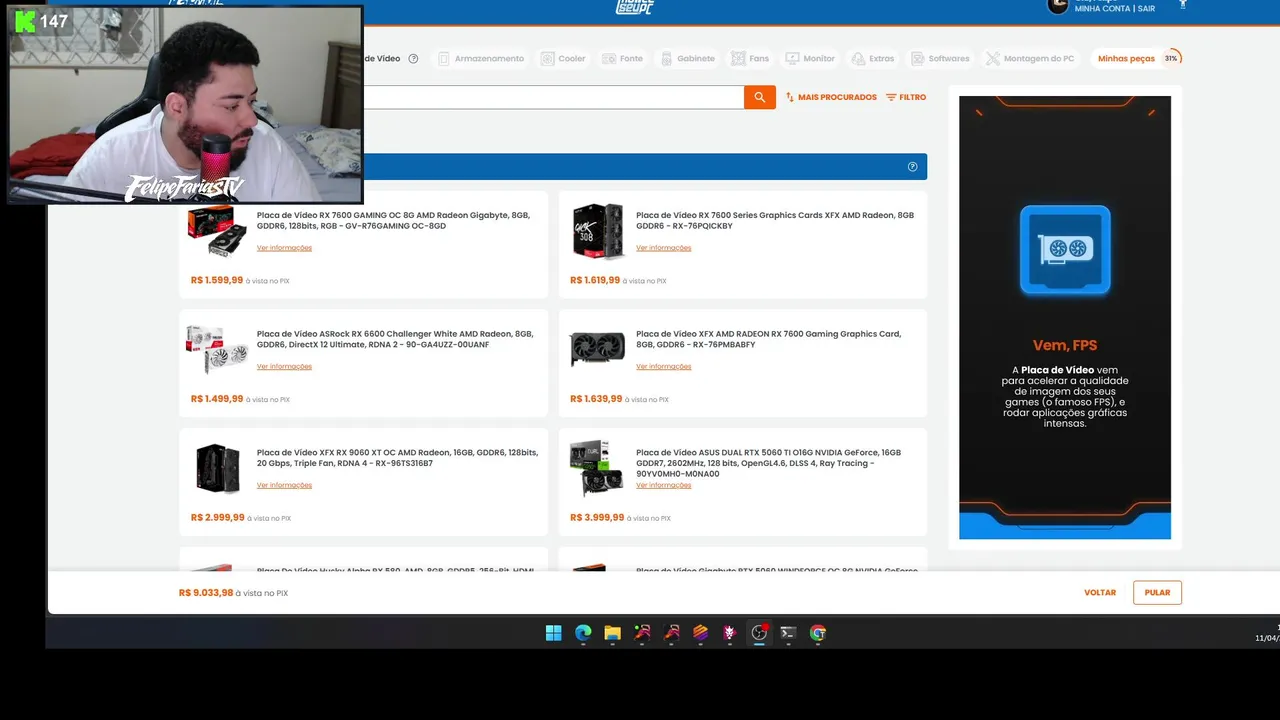Viewport: 1280px width, 720px height.
Task: Click the R$ 2.999,99 price
Action: pyautogui.click(x=218, y=518)
